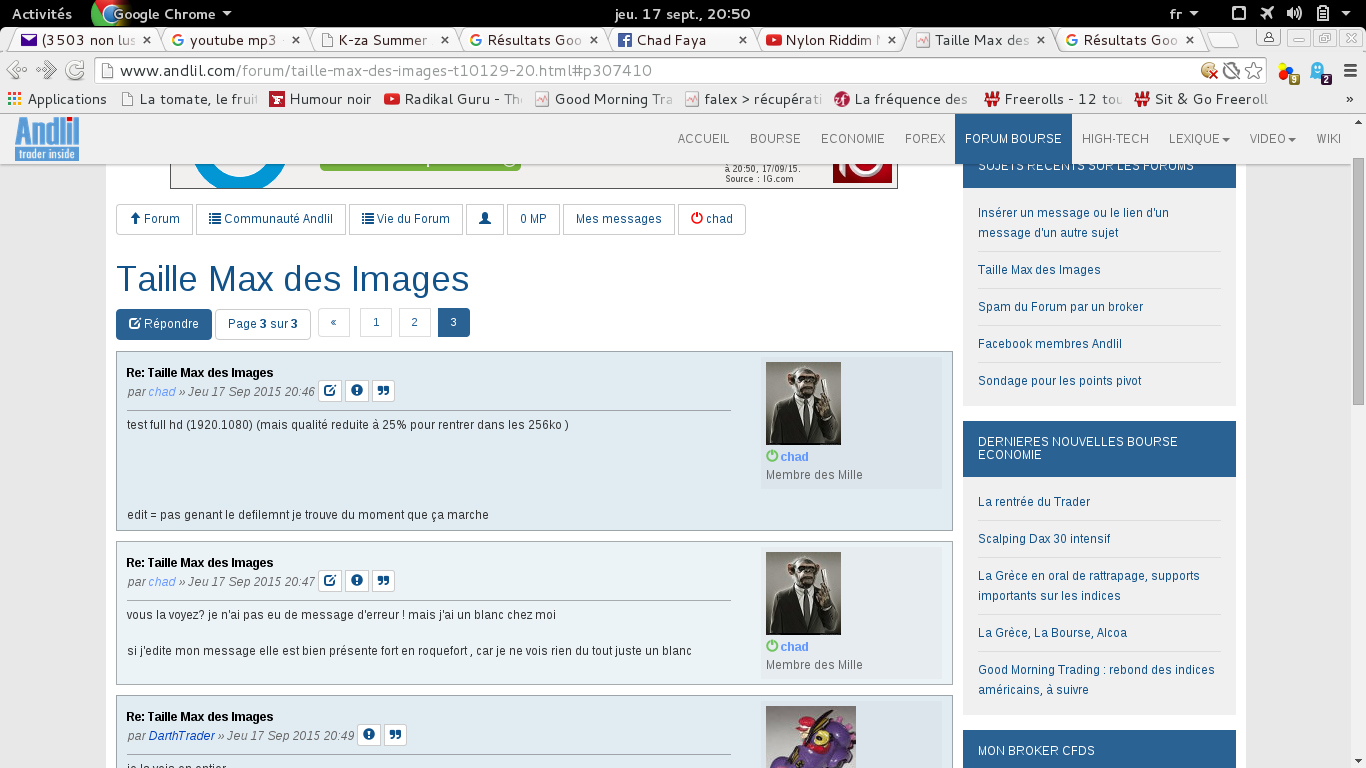Bookmark this page with the star icon
Image resolution: width=1366 pixels, height=768 pixels.
coord(1254,71)
